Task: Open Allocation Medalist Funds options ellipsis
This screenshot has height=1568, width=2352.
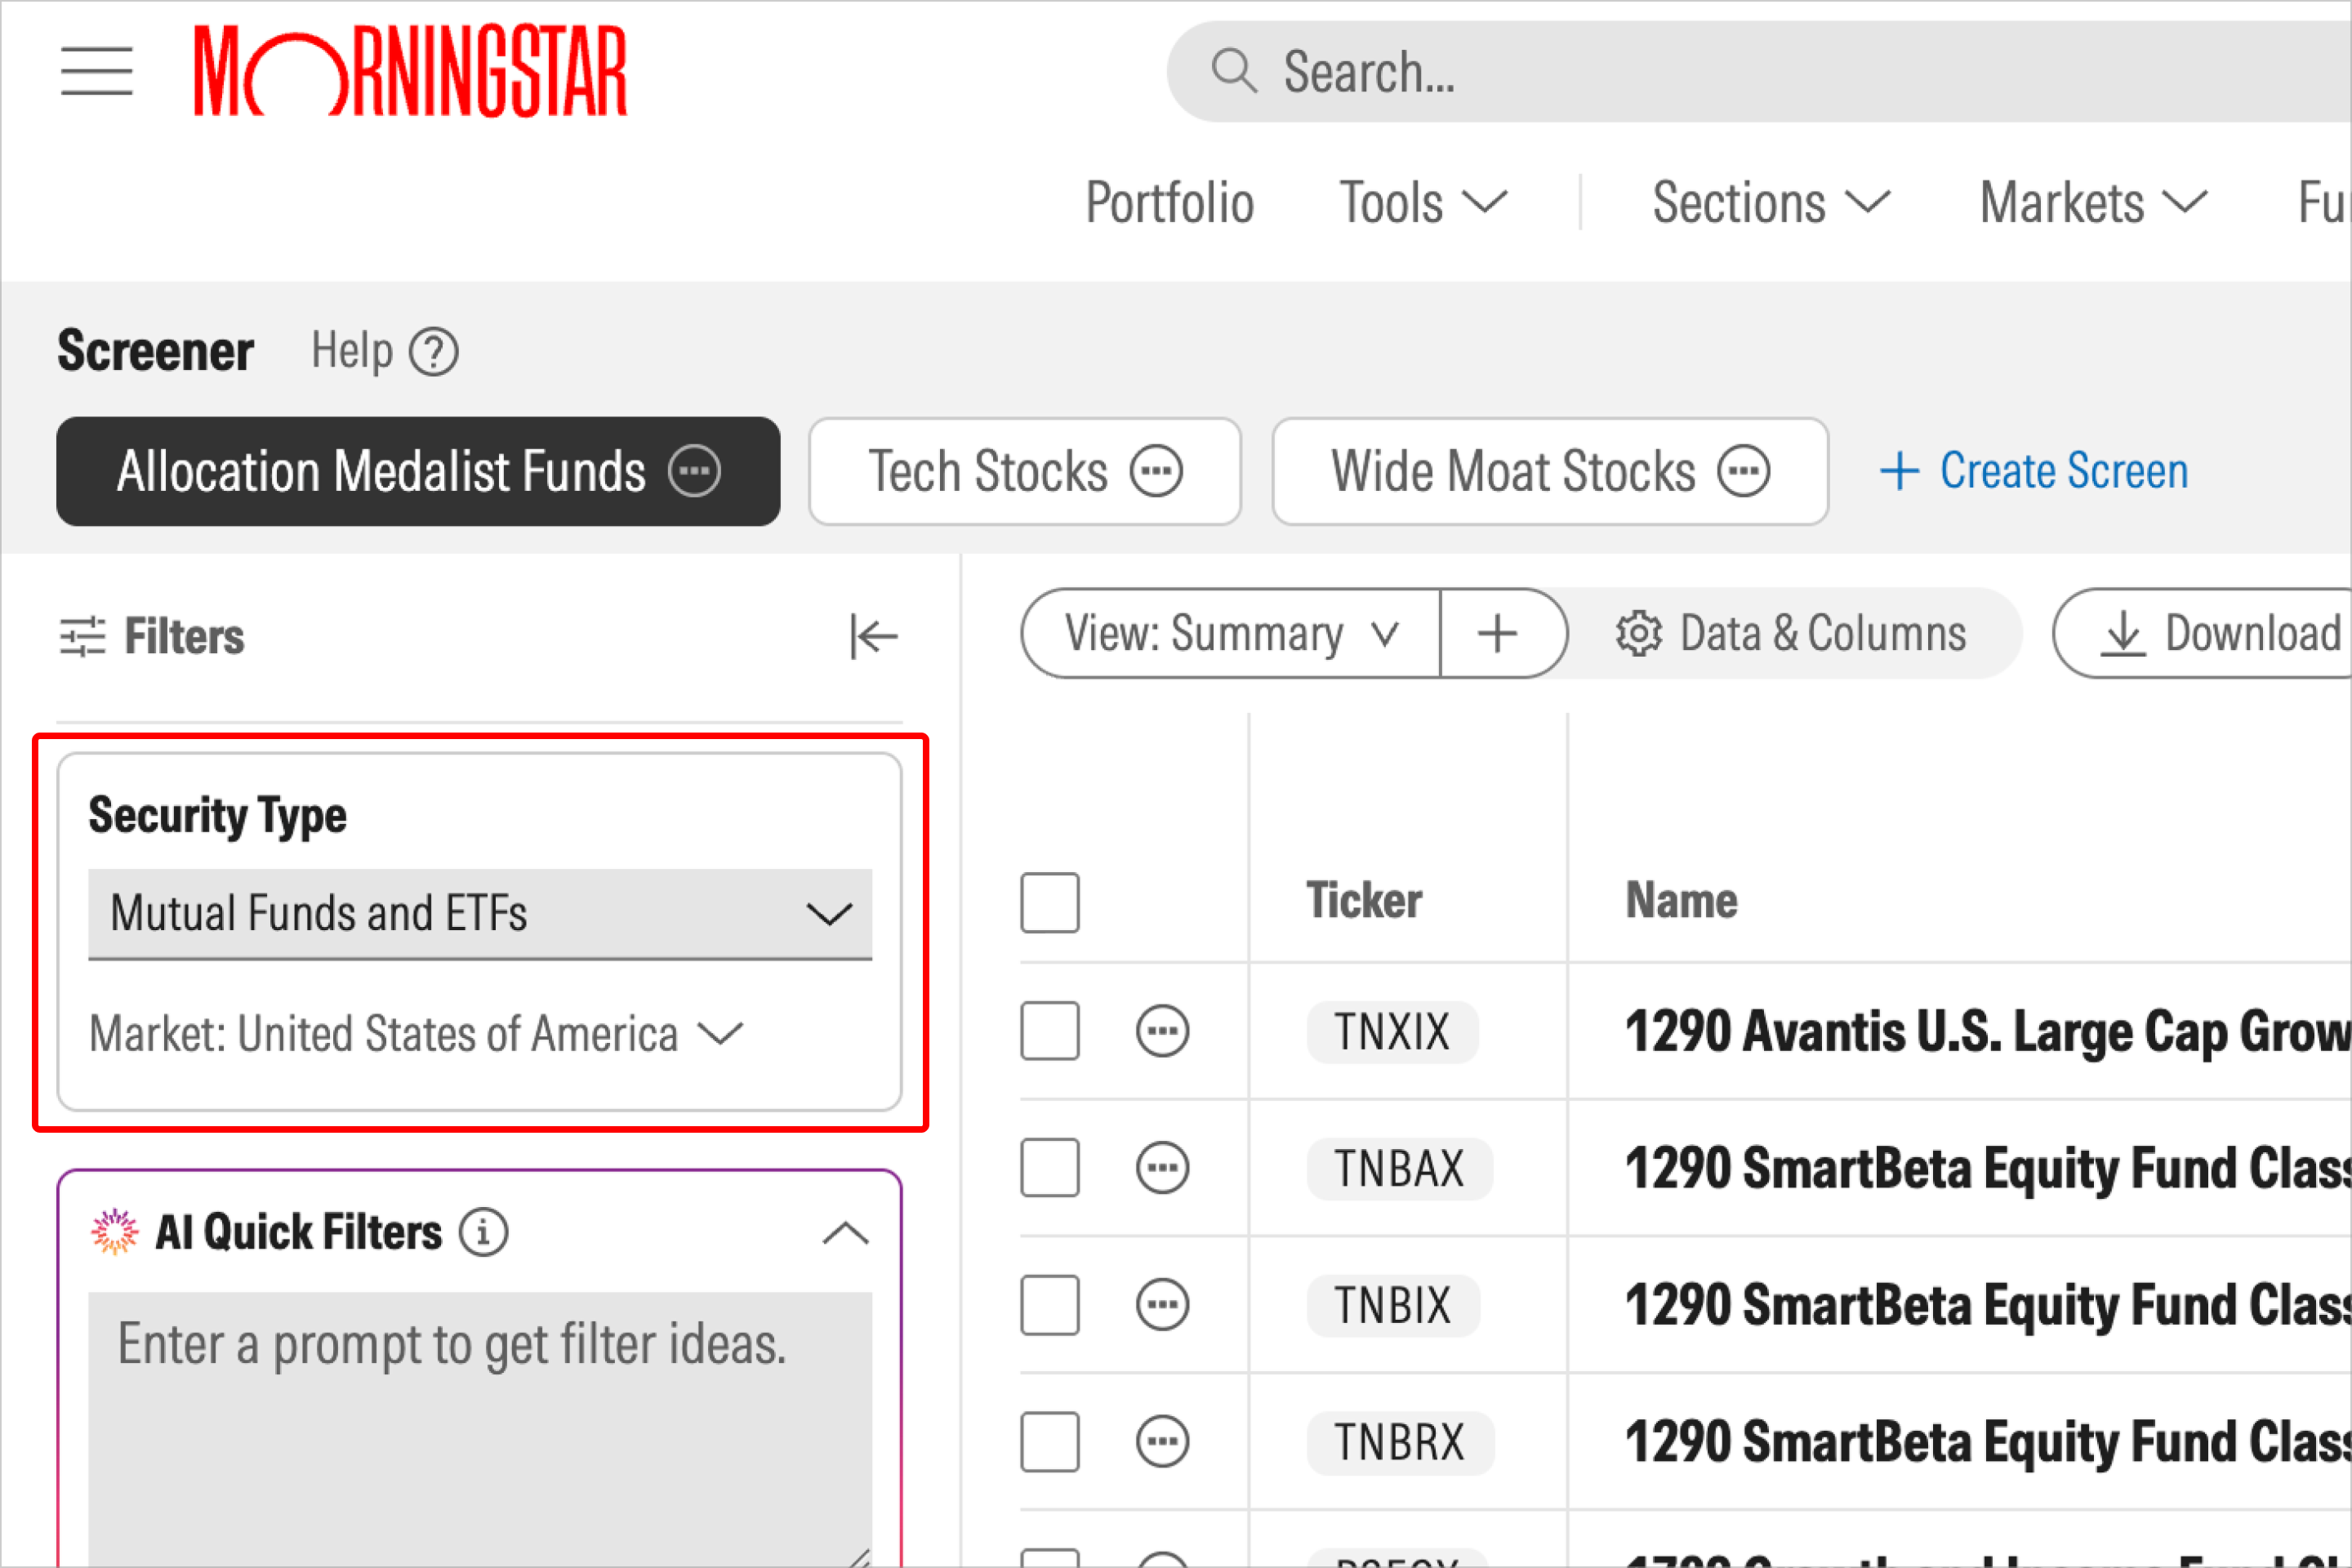Action: [694, 471]
